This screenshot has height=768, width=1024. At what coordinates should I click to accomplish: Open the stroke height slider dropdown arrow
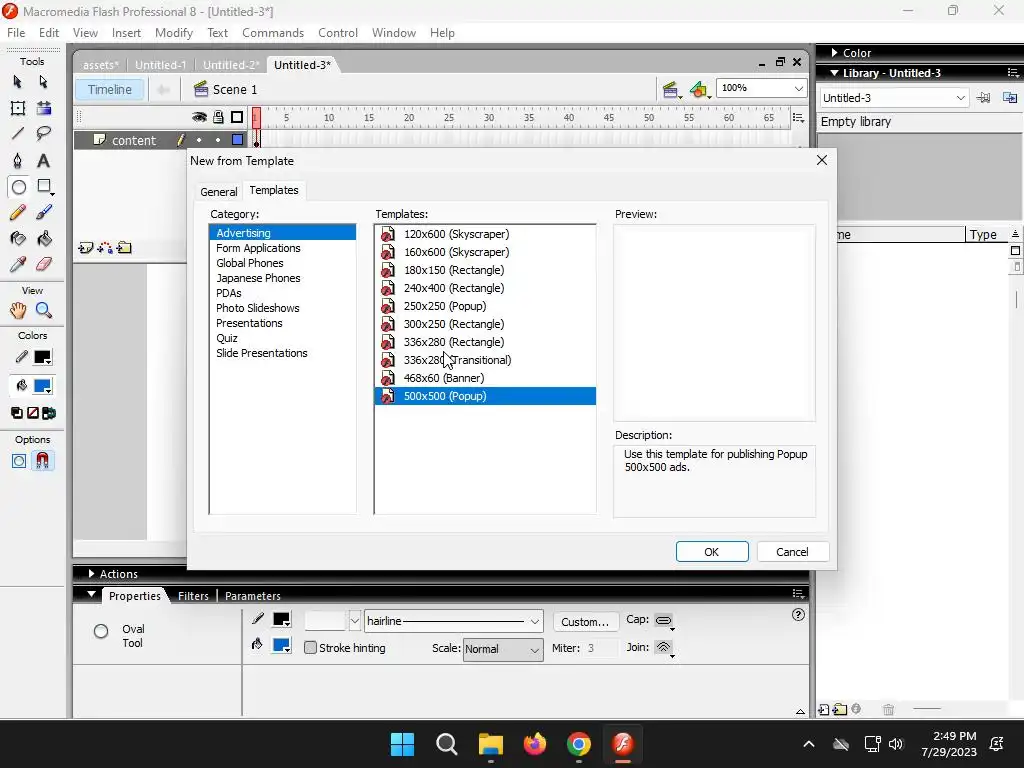[355, 620]
